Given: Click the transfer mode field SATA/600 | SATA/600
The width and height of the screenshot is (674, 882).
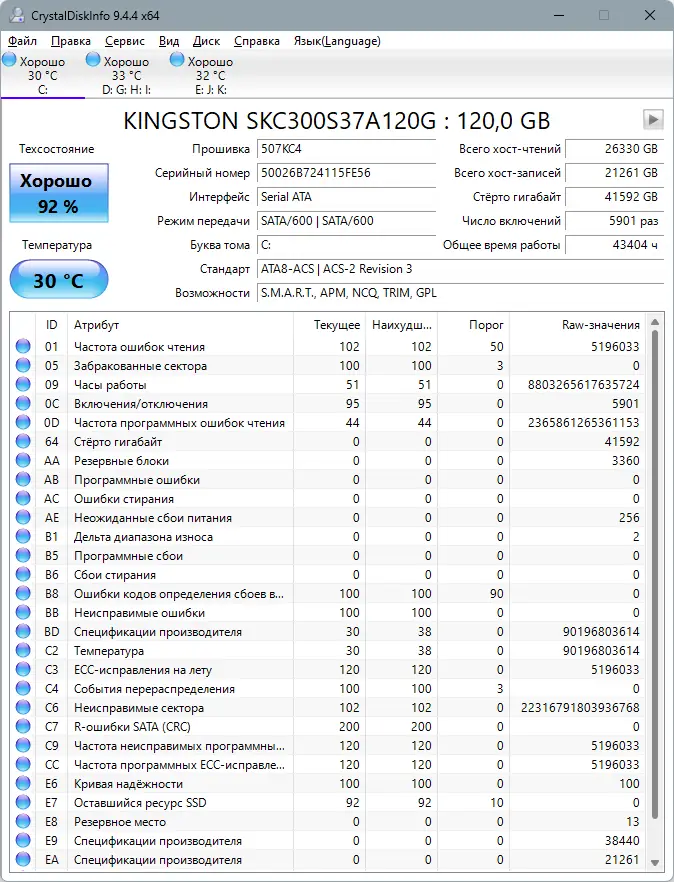Looking at the screenshot, I should pos(347,221).
